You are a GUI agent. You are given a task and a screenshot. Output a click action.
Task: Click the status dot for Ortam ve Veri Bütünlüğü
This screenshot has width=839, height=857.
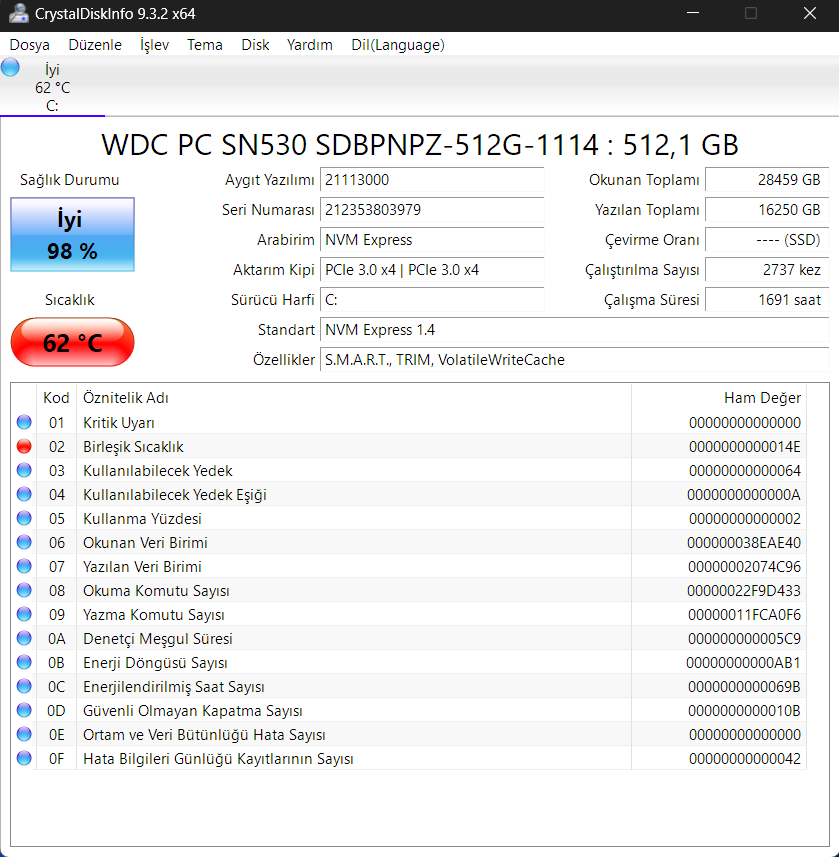(x=24, y=735)
